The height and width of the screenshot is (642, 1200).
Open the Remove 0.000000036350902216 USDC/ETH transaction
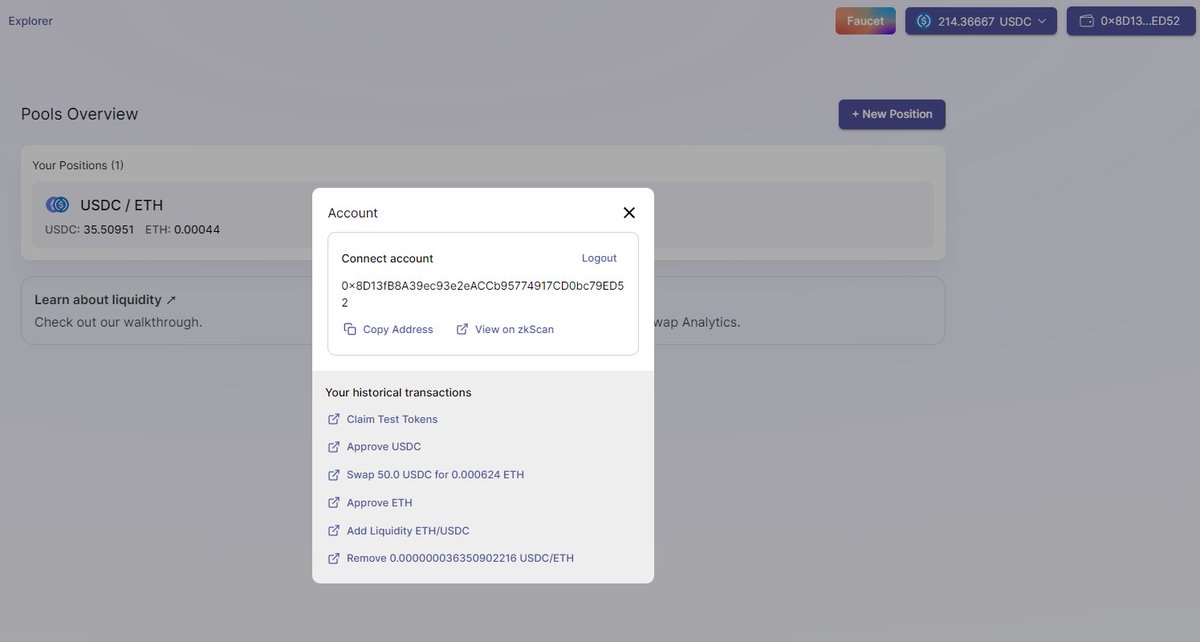[x=460, y=558]
